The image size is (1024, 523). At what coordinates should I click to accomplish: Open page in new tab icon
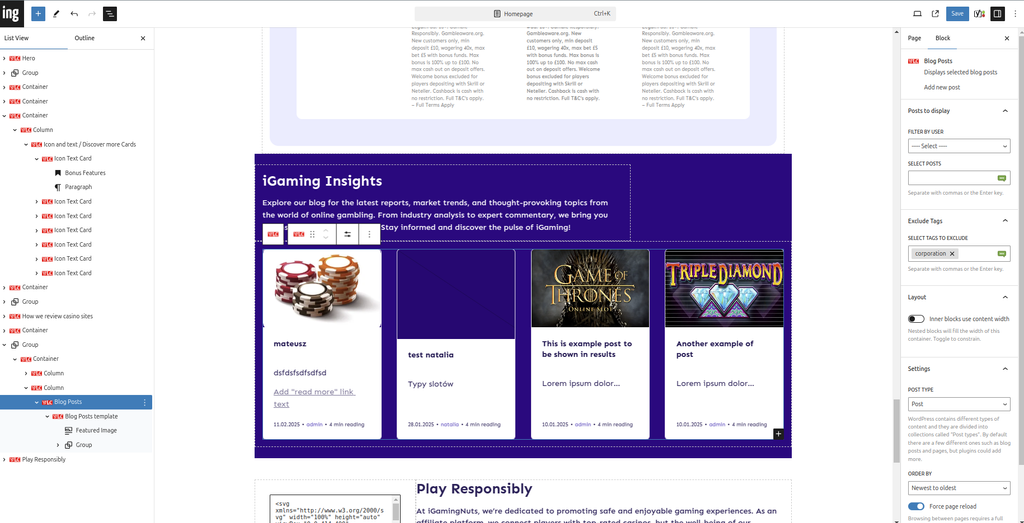(x=935, y=14)
